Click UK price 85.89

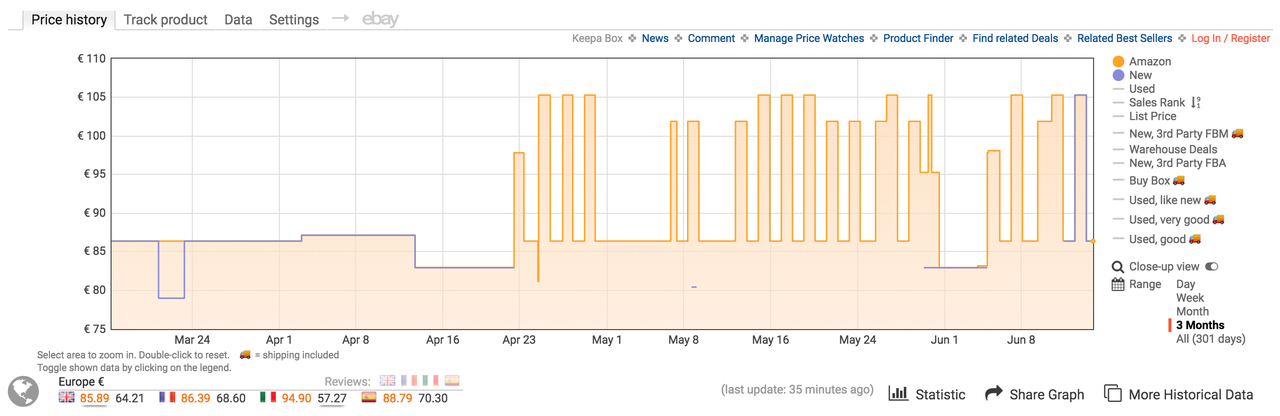(95, 398)
